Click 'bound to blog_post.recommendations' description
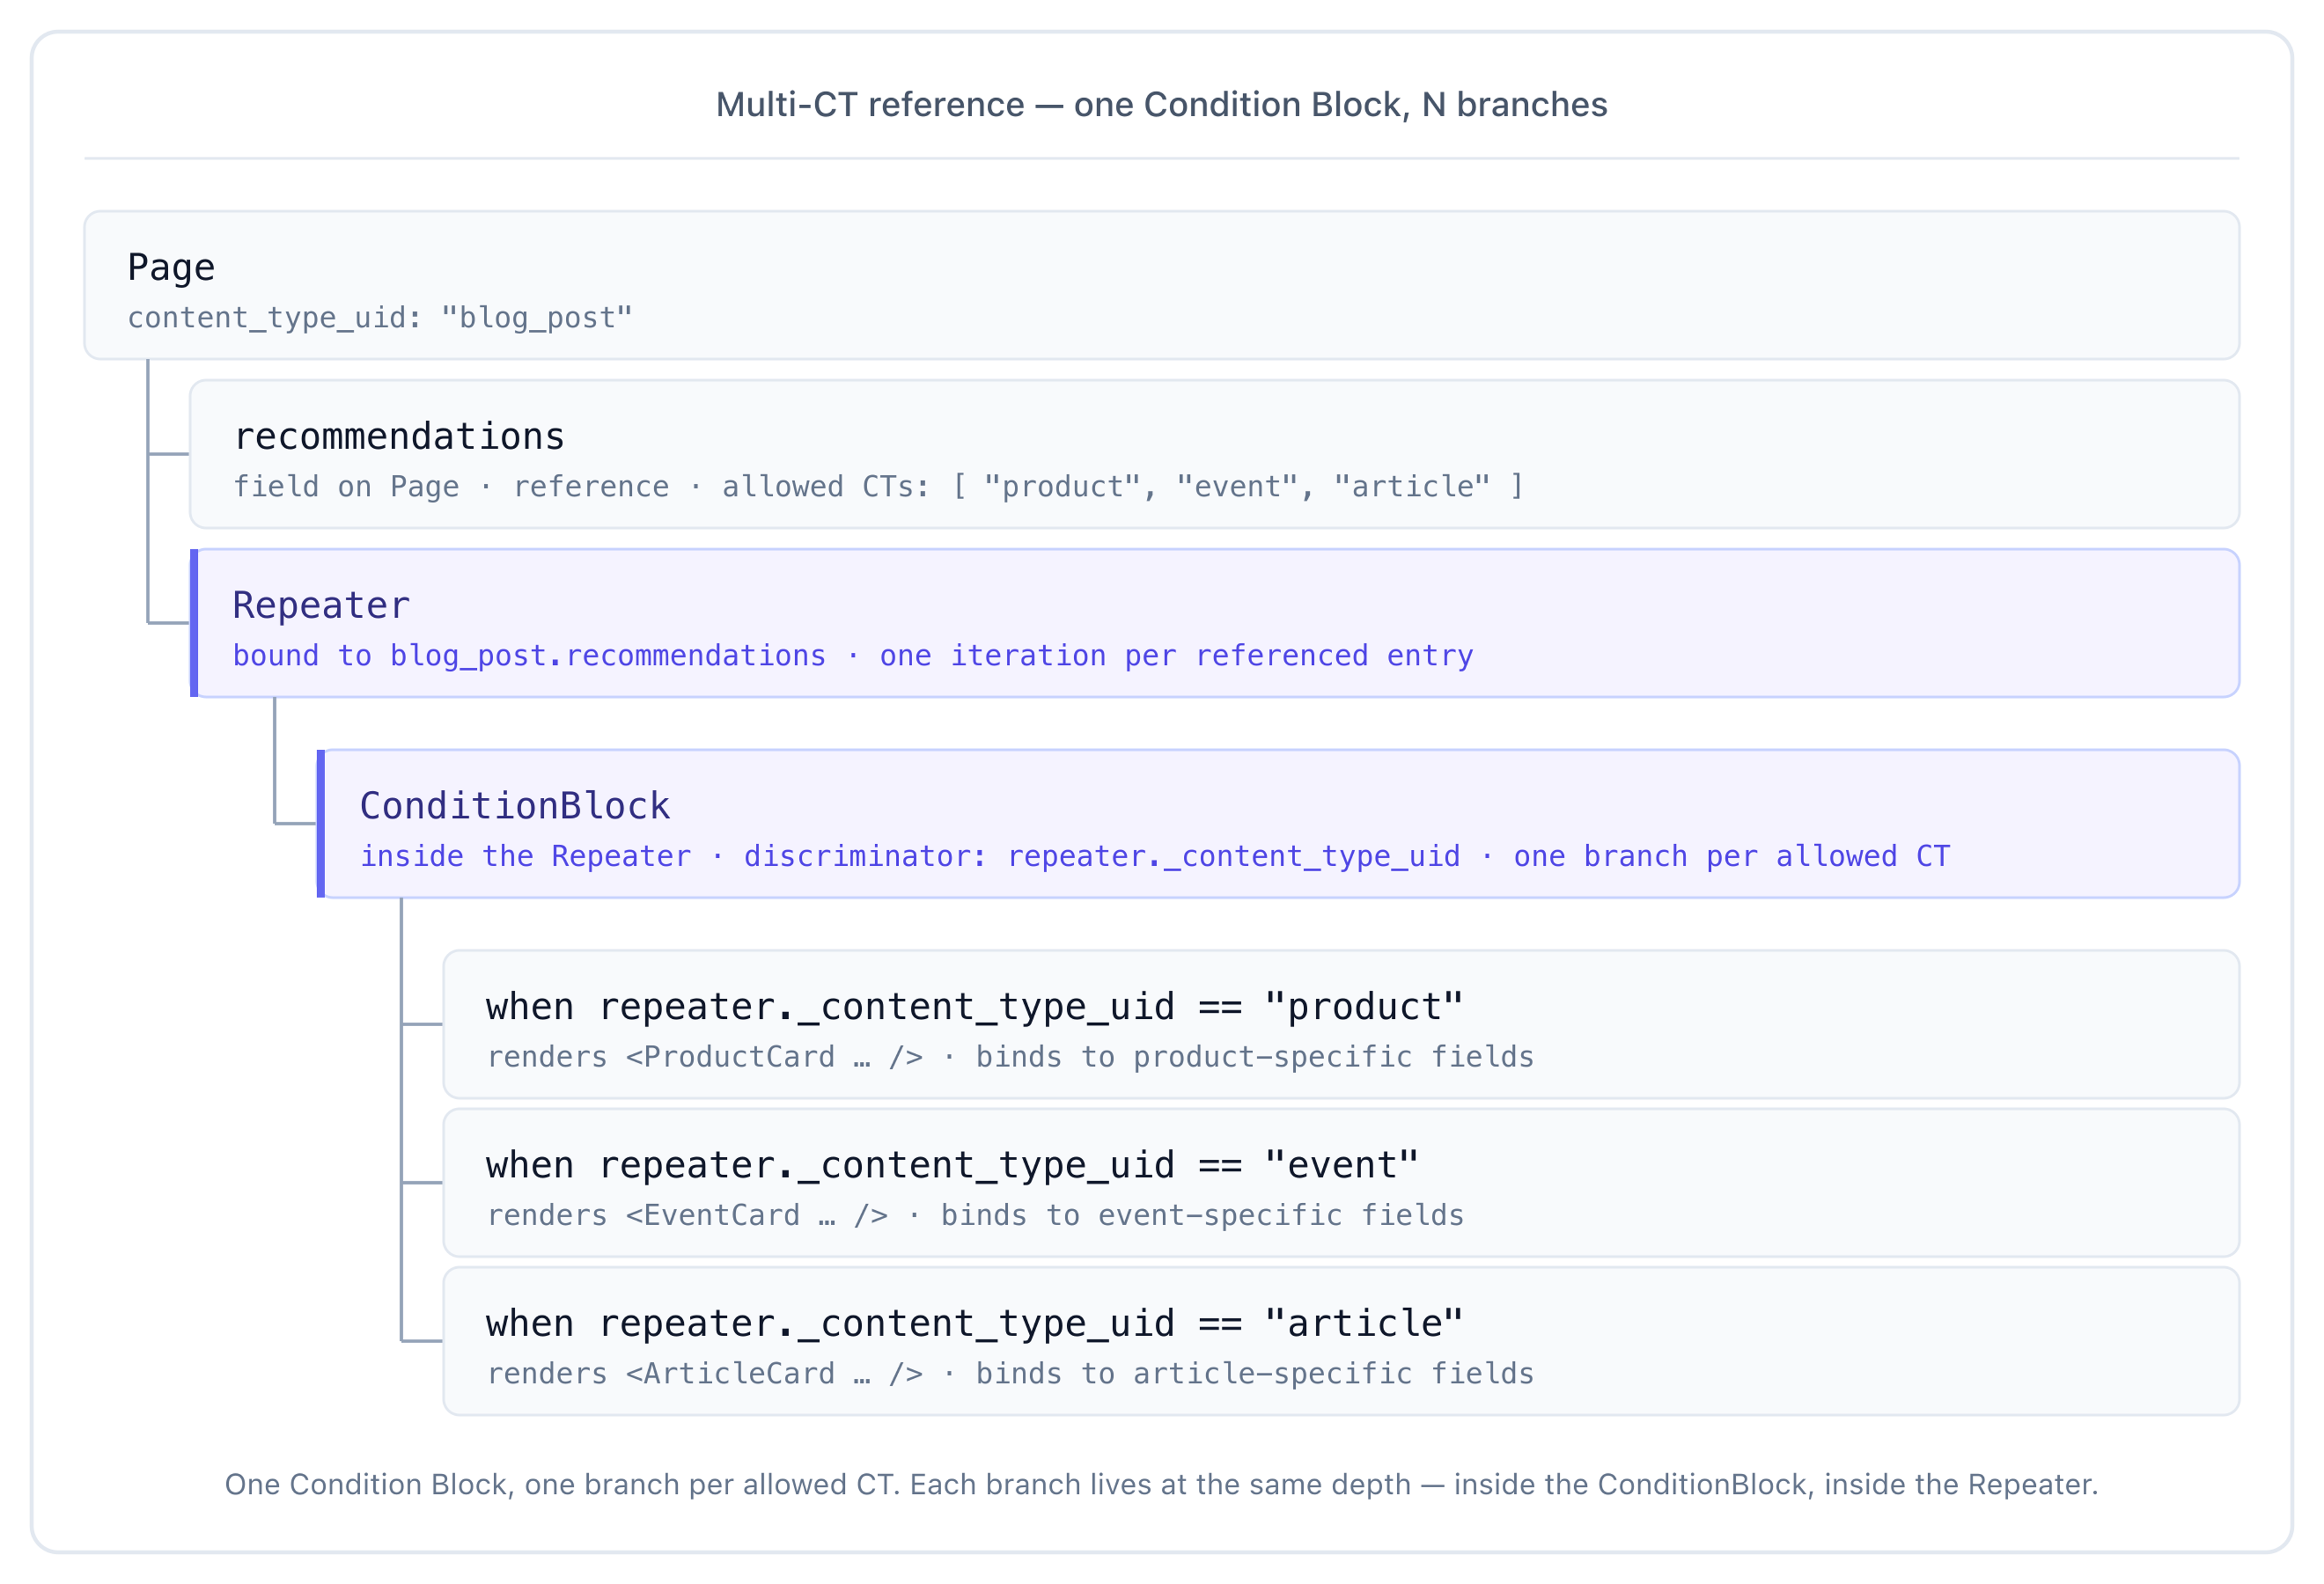 [x=853, y=656]
